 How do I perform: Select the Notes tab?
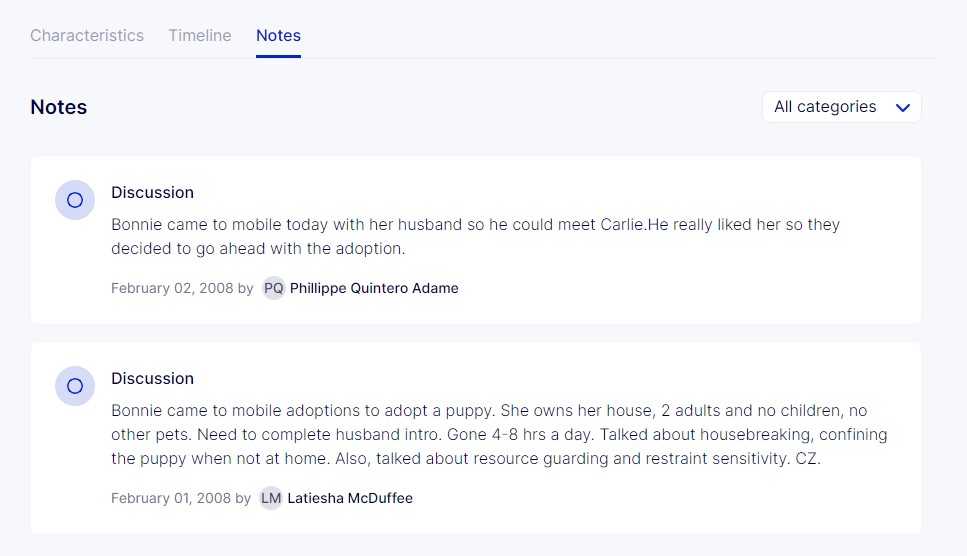click(278, 35)
